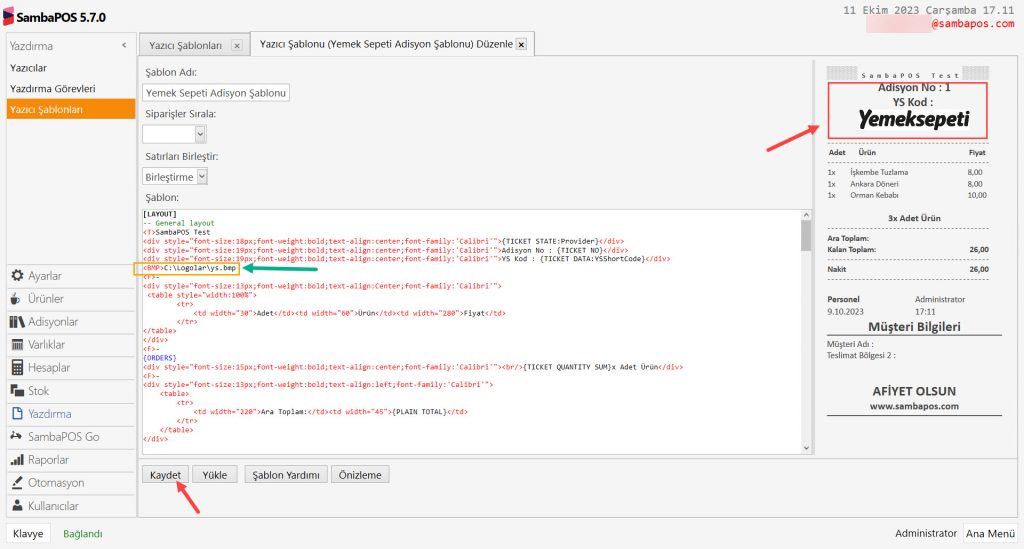Image resolution: width=1024 pixels, height=549 pixels.
Task: Collapse the Yazdırma sidebar panel arrow
Action: [x=124, y=46]
